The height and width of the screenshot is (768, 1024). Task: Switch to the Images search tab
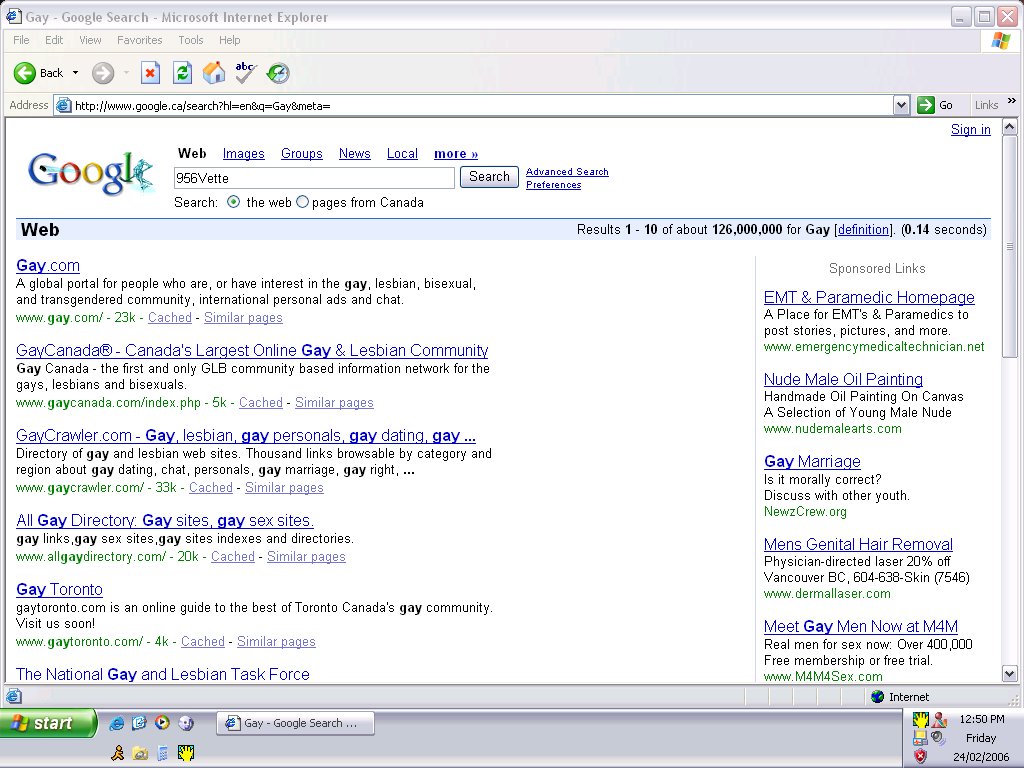(x=244, y=153)
